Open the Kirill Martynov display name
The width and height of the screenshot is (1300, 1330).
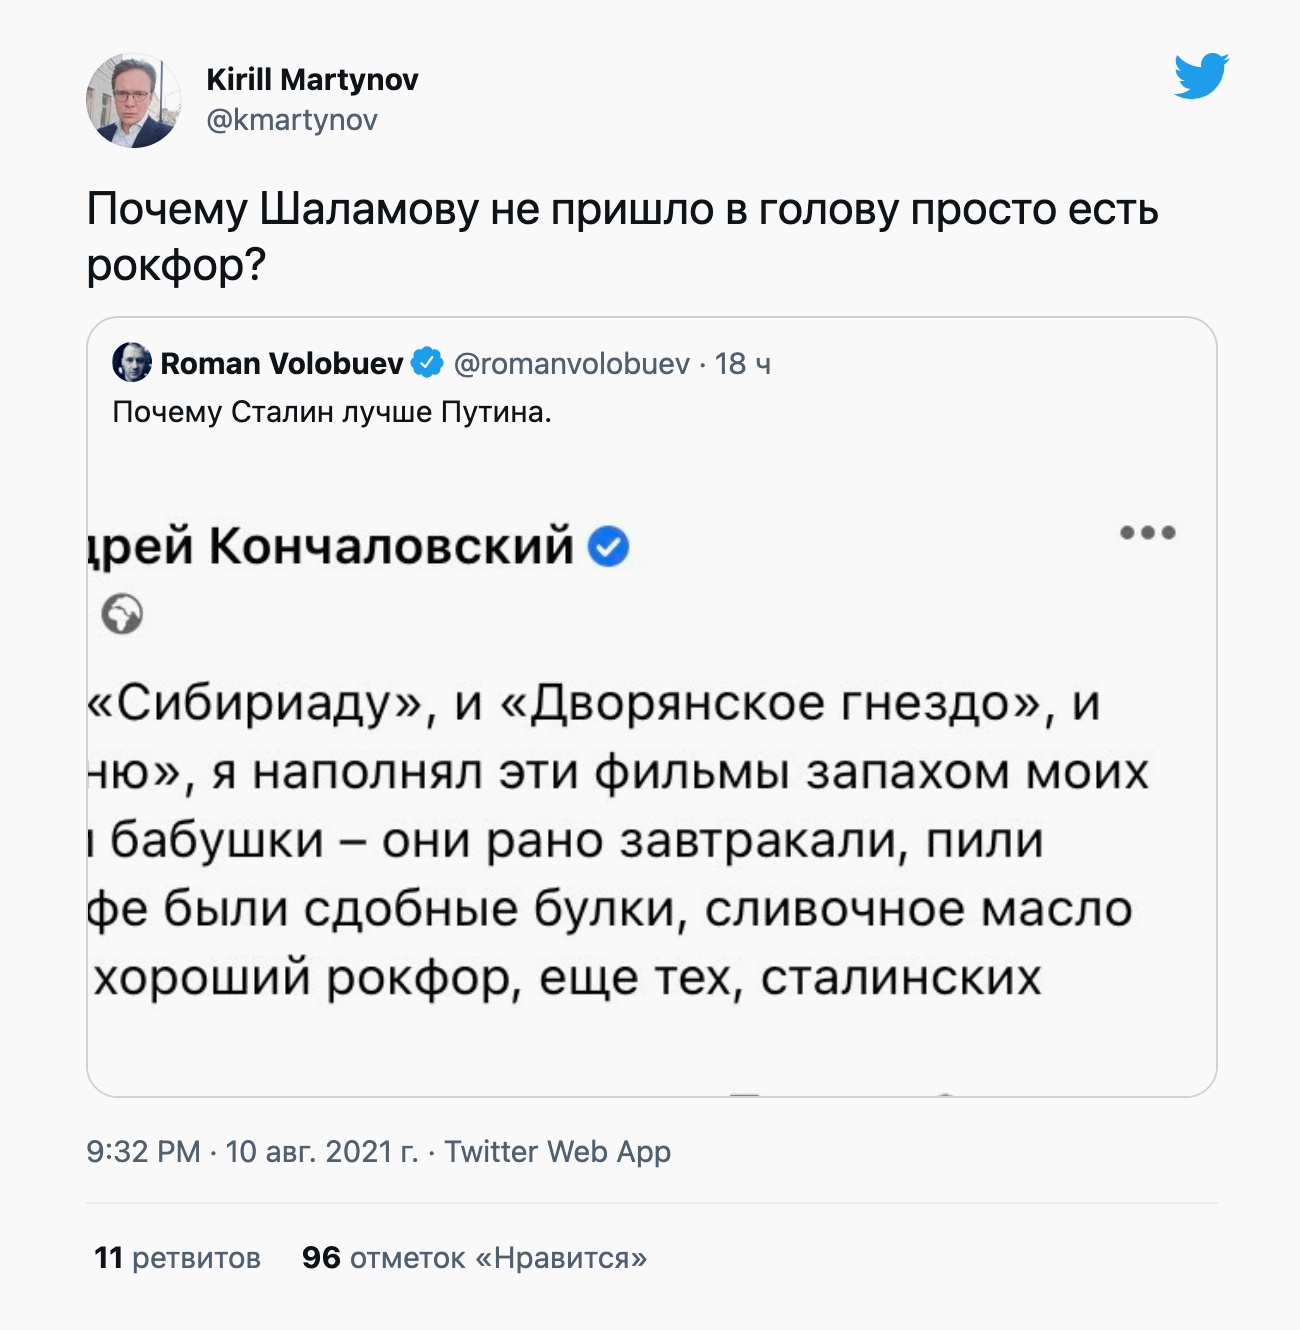point(312,80)
